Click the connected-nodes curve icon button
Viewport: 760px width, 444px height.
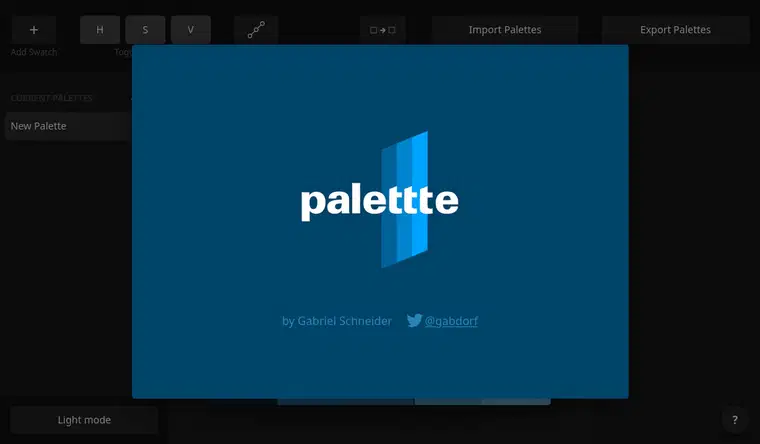[x=256, y=30]
